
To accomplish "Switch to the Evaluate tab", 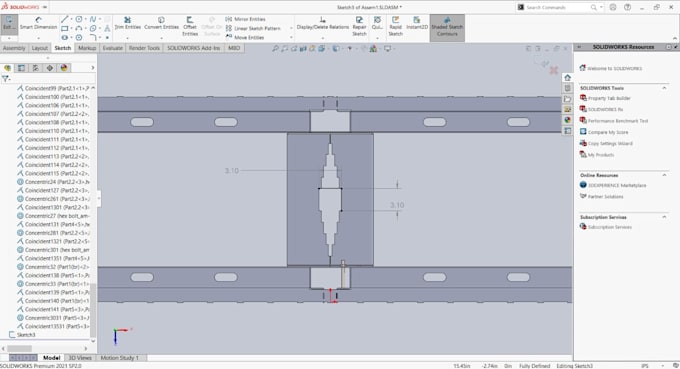I will tap(112, 48).
